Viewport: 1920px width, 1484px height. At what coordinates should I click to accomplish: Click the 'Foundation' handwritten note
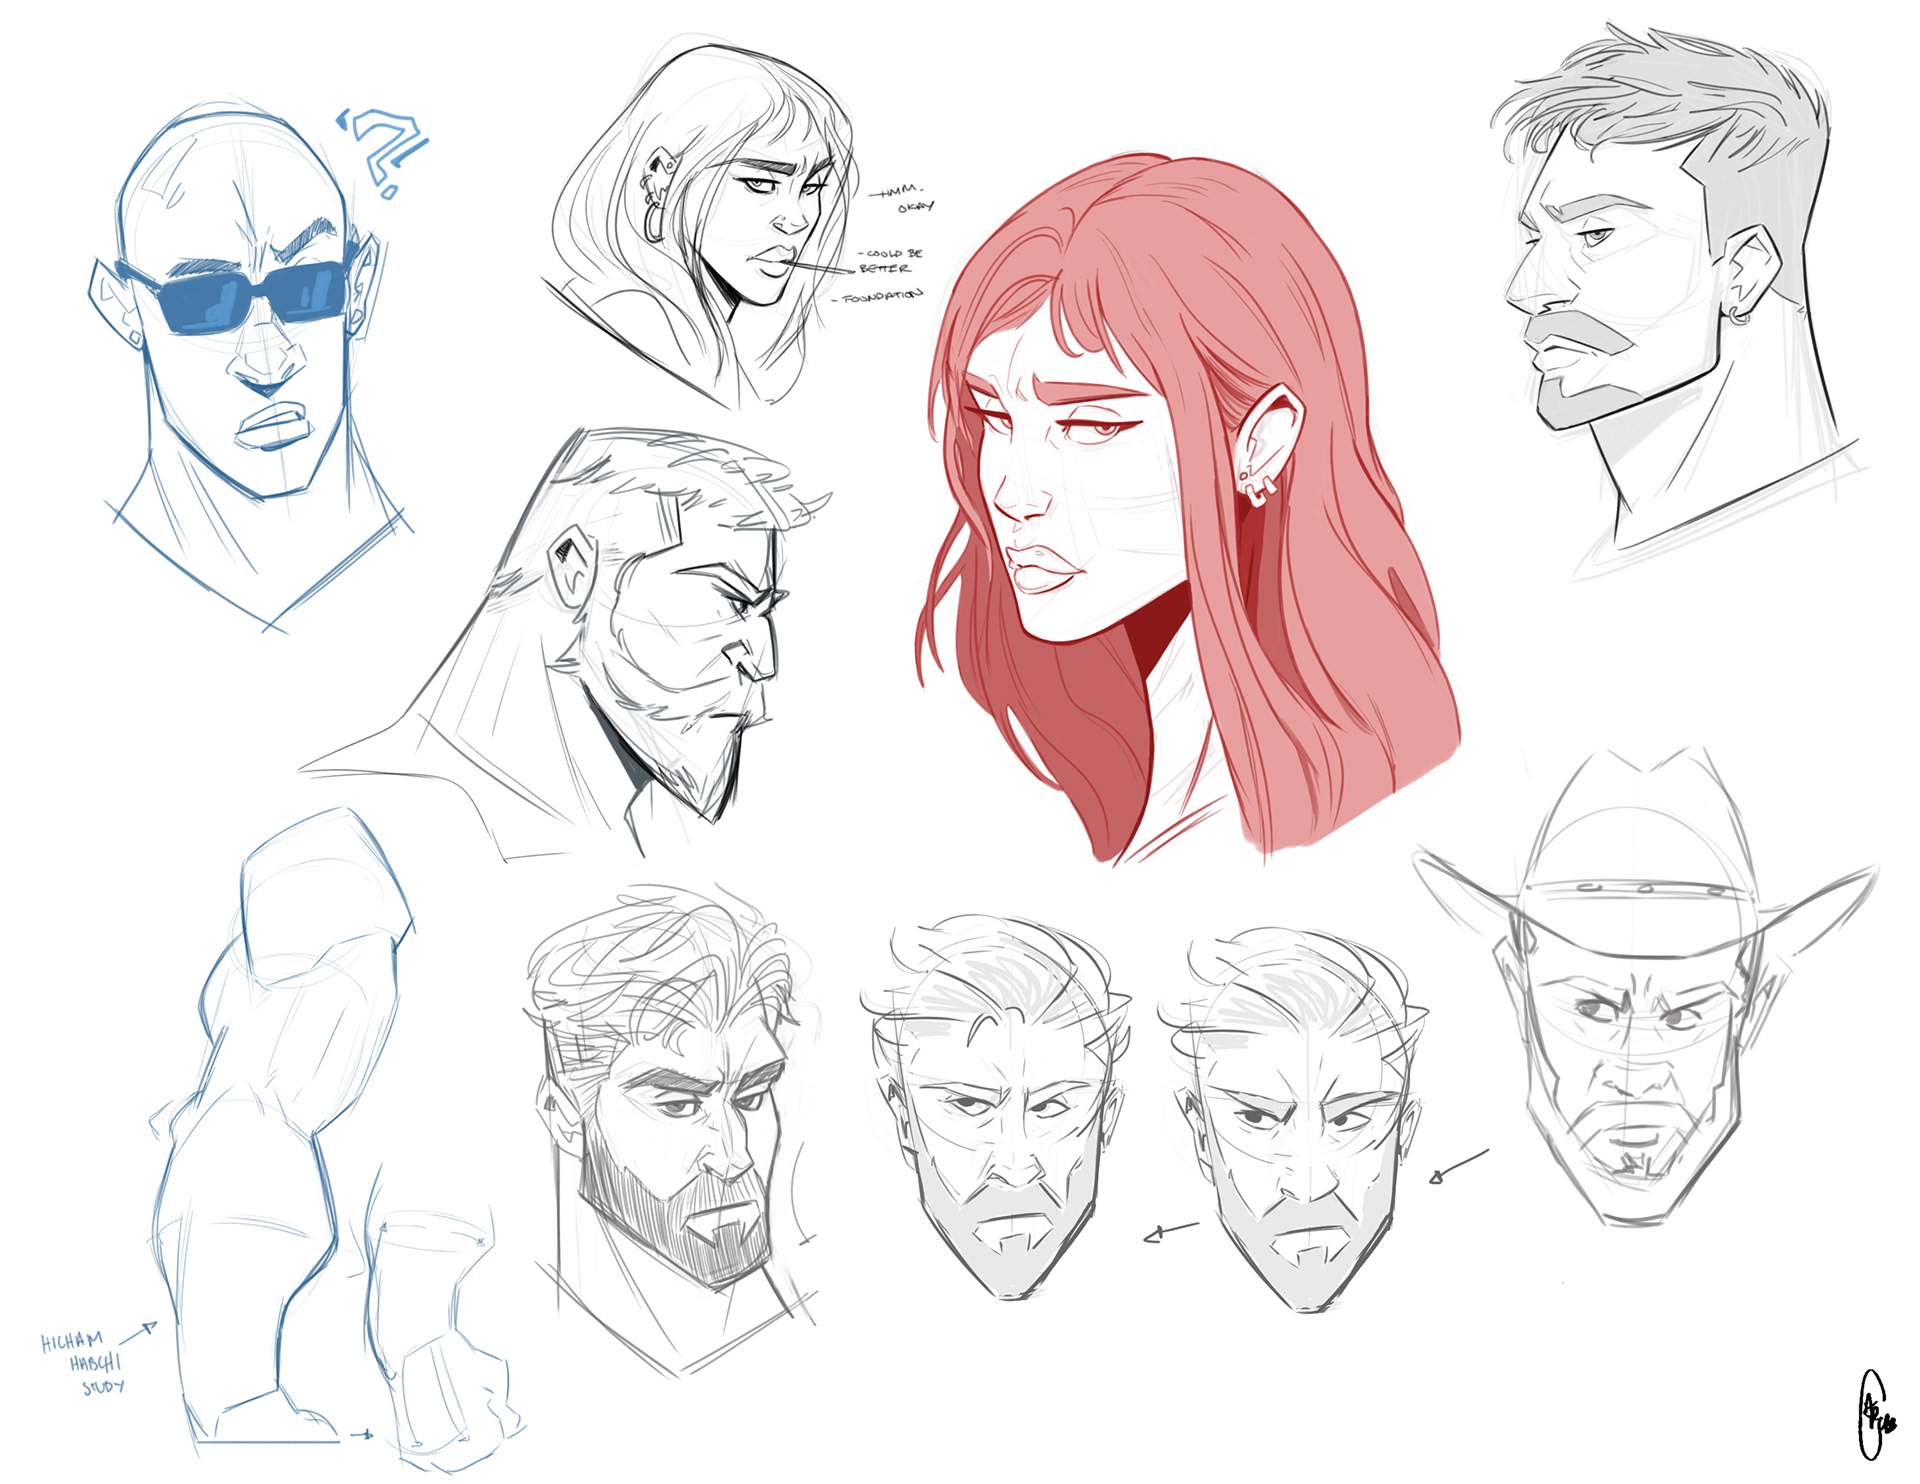click(878, 296)
